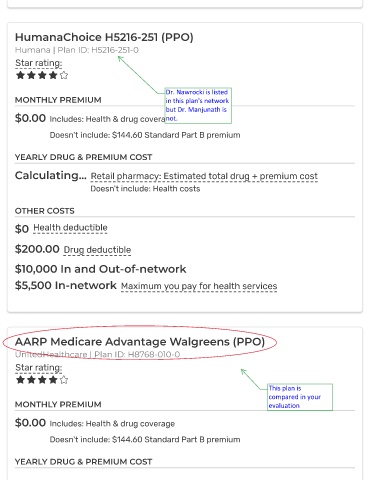Viewport: 370px width, 480px height.
Task: Click the Dr. Nawrocki network annotation note
Action: click(198, 105)
